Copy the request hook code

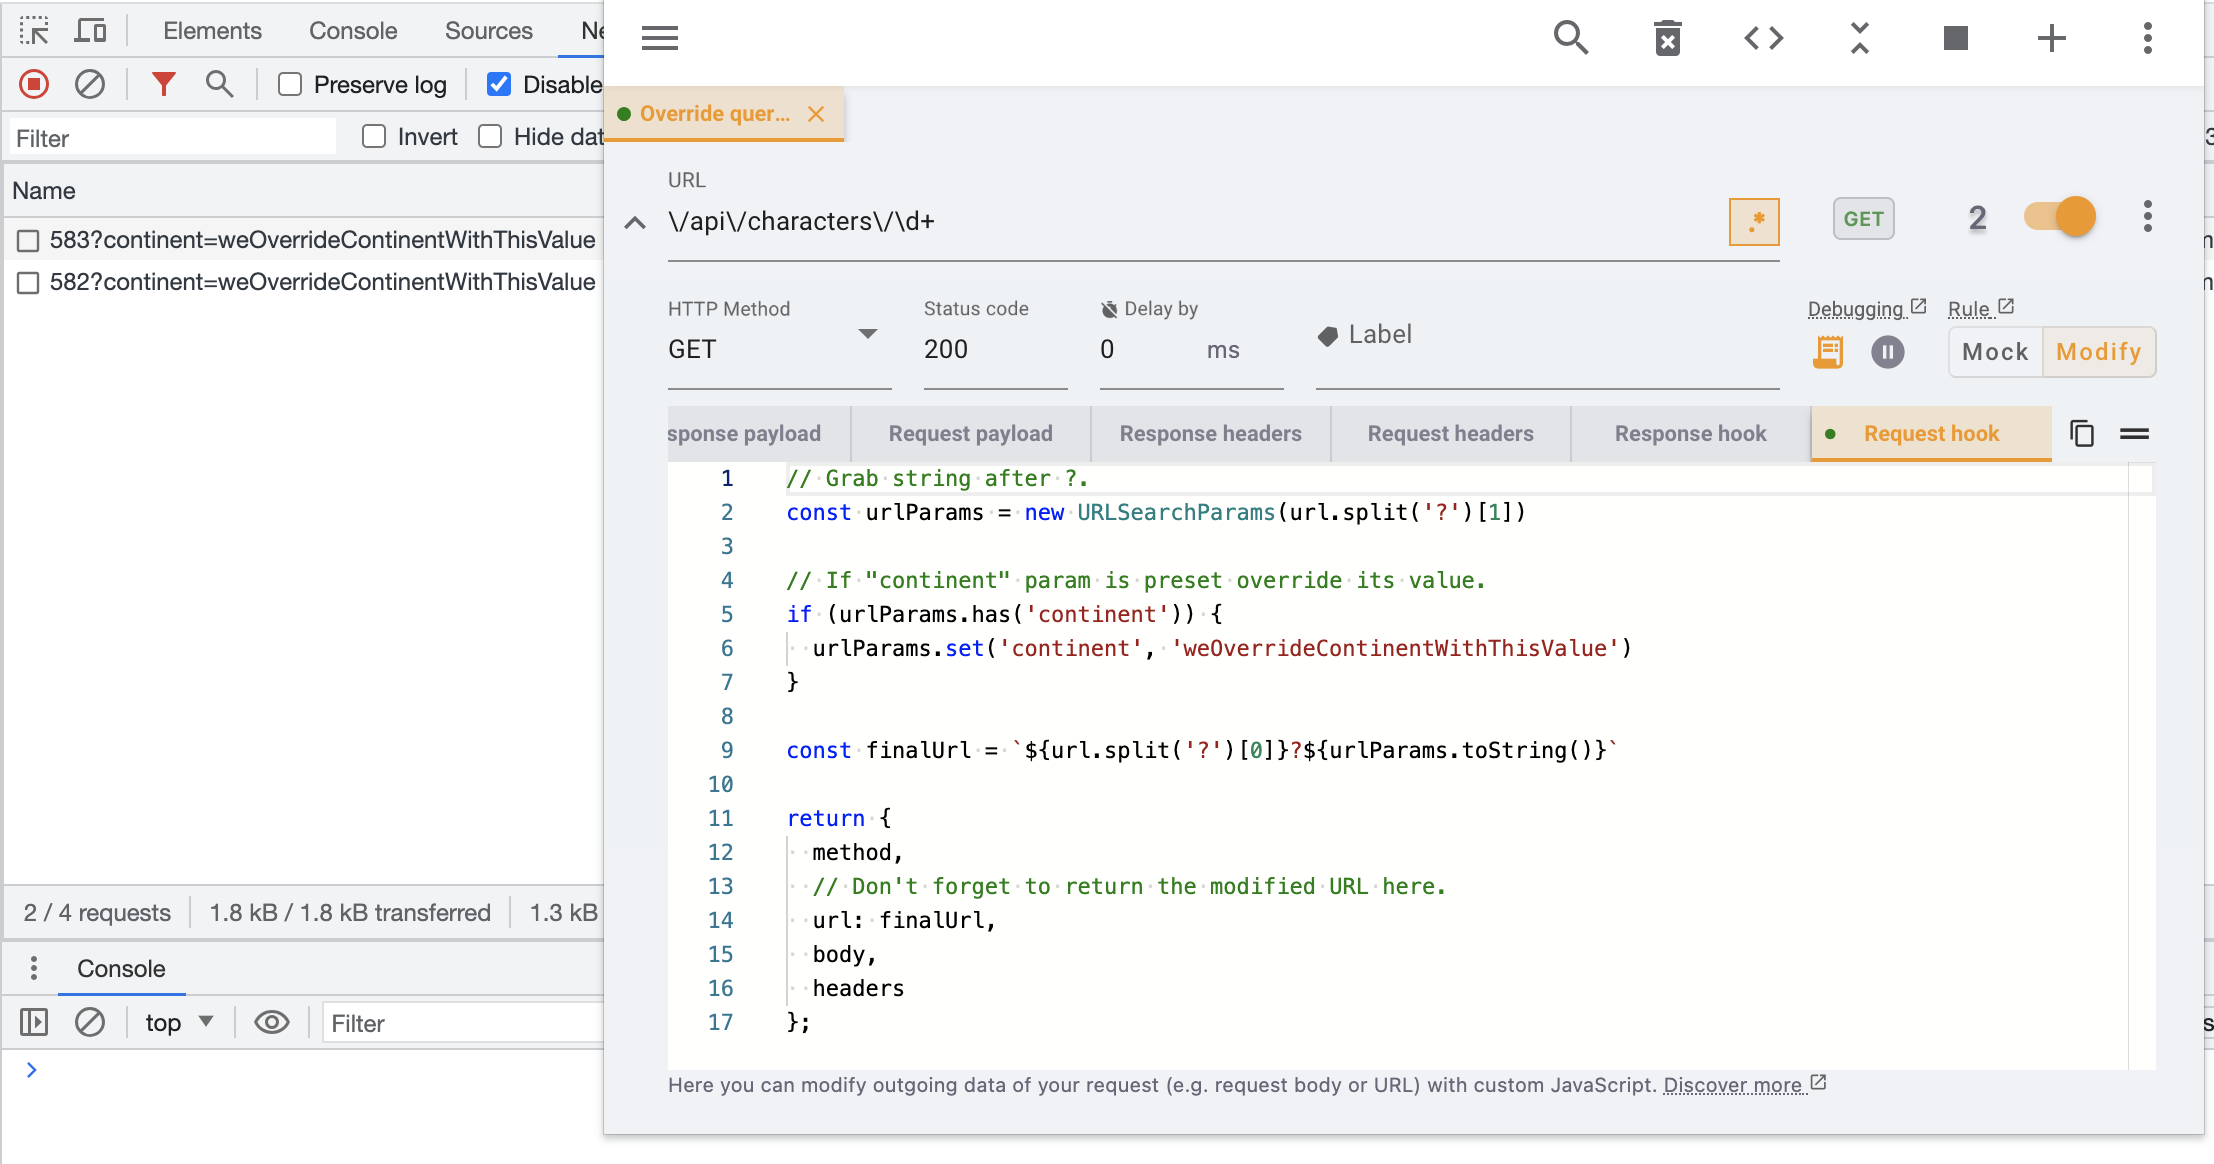(2082, 433)
